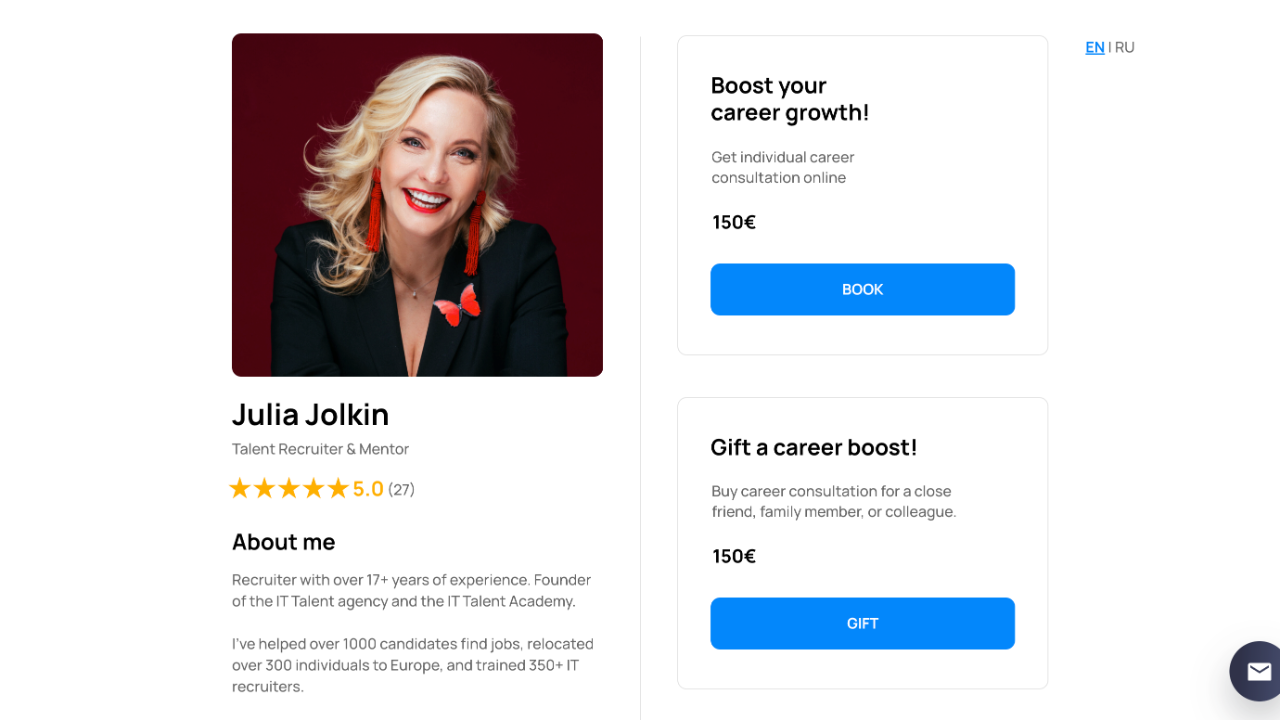Click the third rating star
This screenshot has height=720, width=1280.
pyautogui.click(x=289, y=488)
